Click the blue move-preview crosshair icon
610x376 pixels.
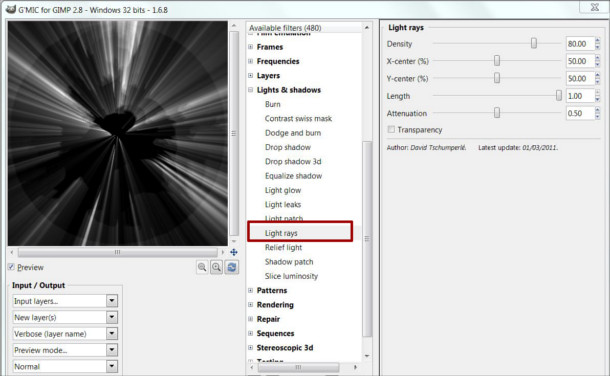(x=234, y=252)
